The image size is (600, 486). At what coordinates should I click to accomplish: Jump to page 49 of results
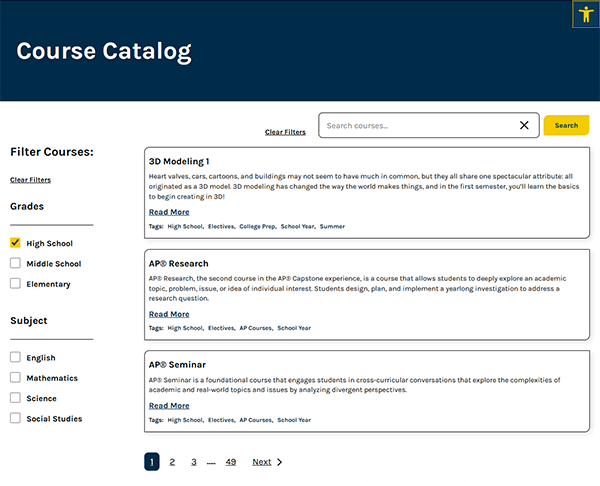(231, 462)
